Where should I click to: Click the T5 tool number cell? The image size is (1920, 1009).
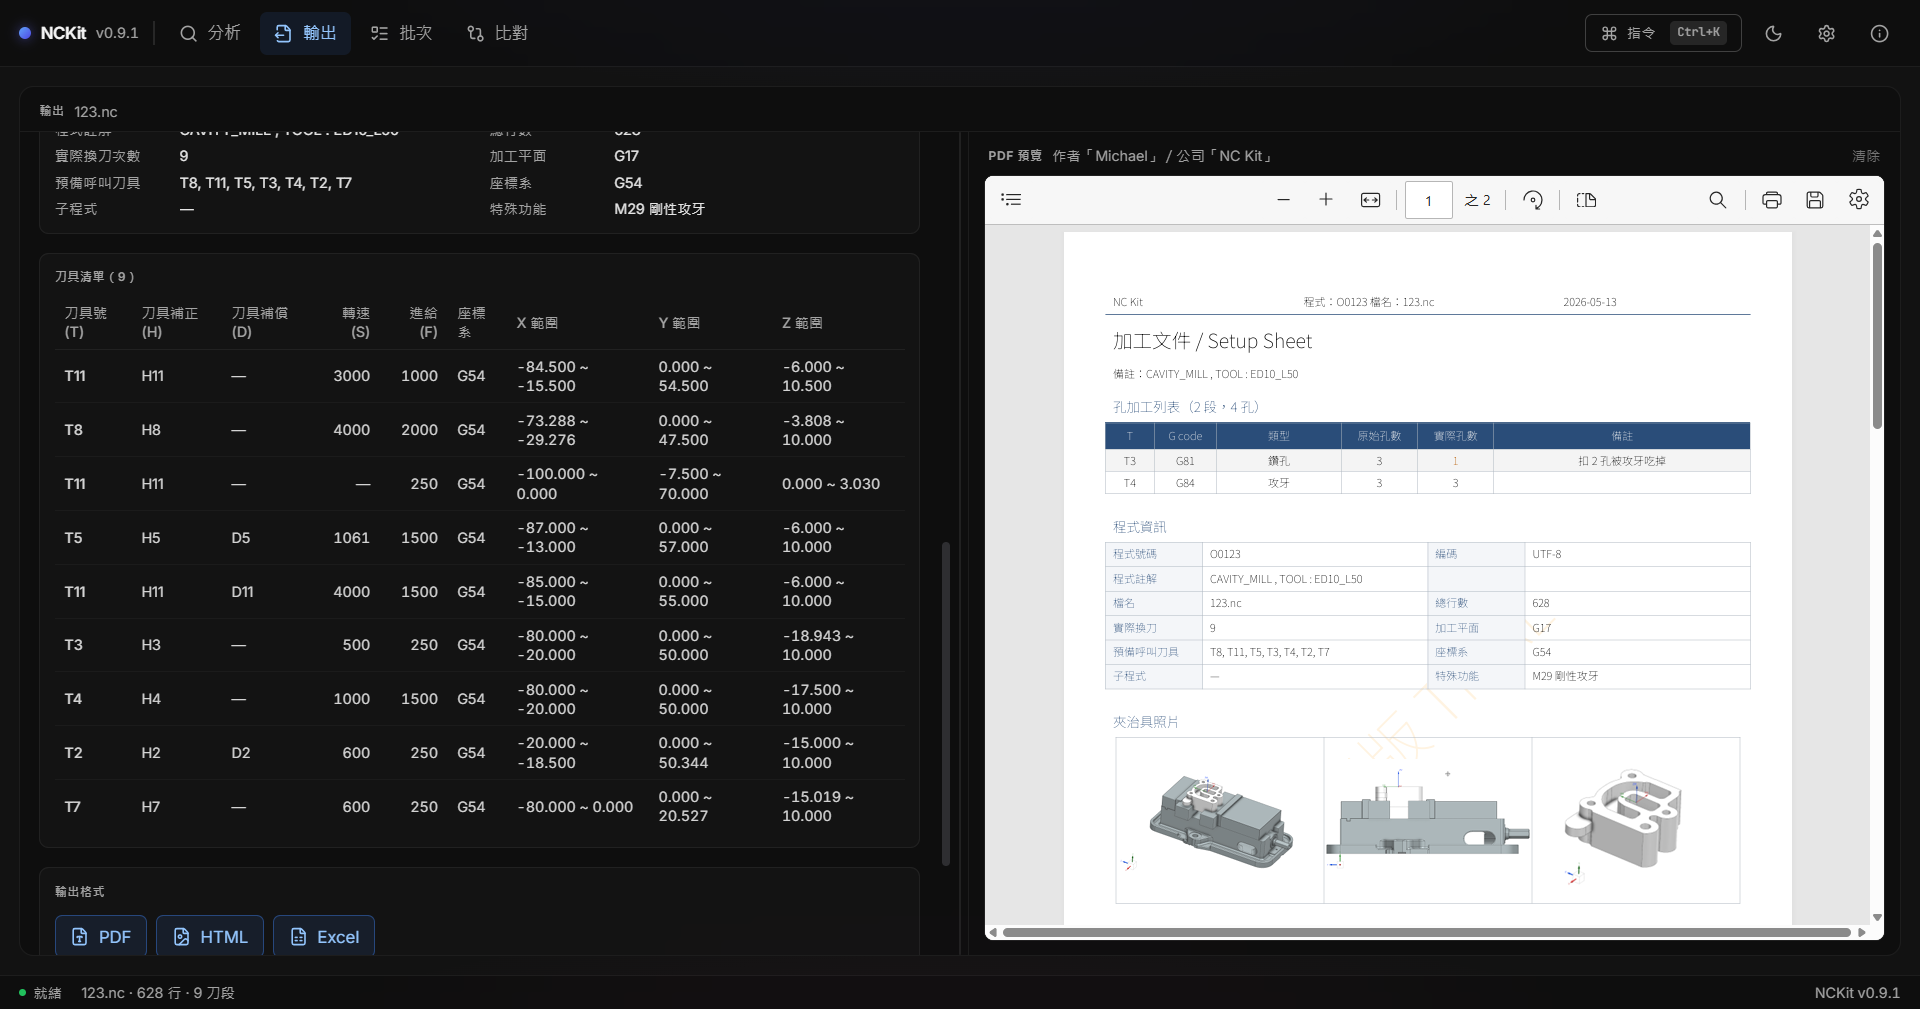point(74,538)
